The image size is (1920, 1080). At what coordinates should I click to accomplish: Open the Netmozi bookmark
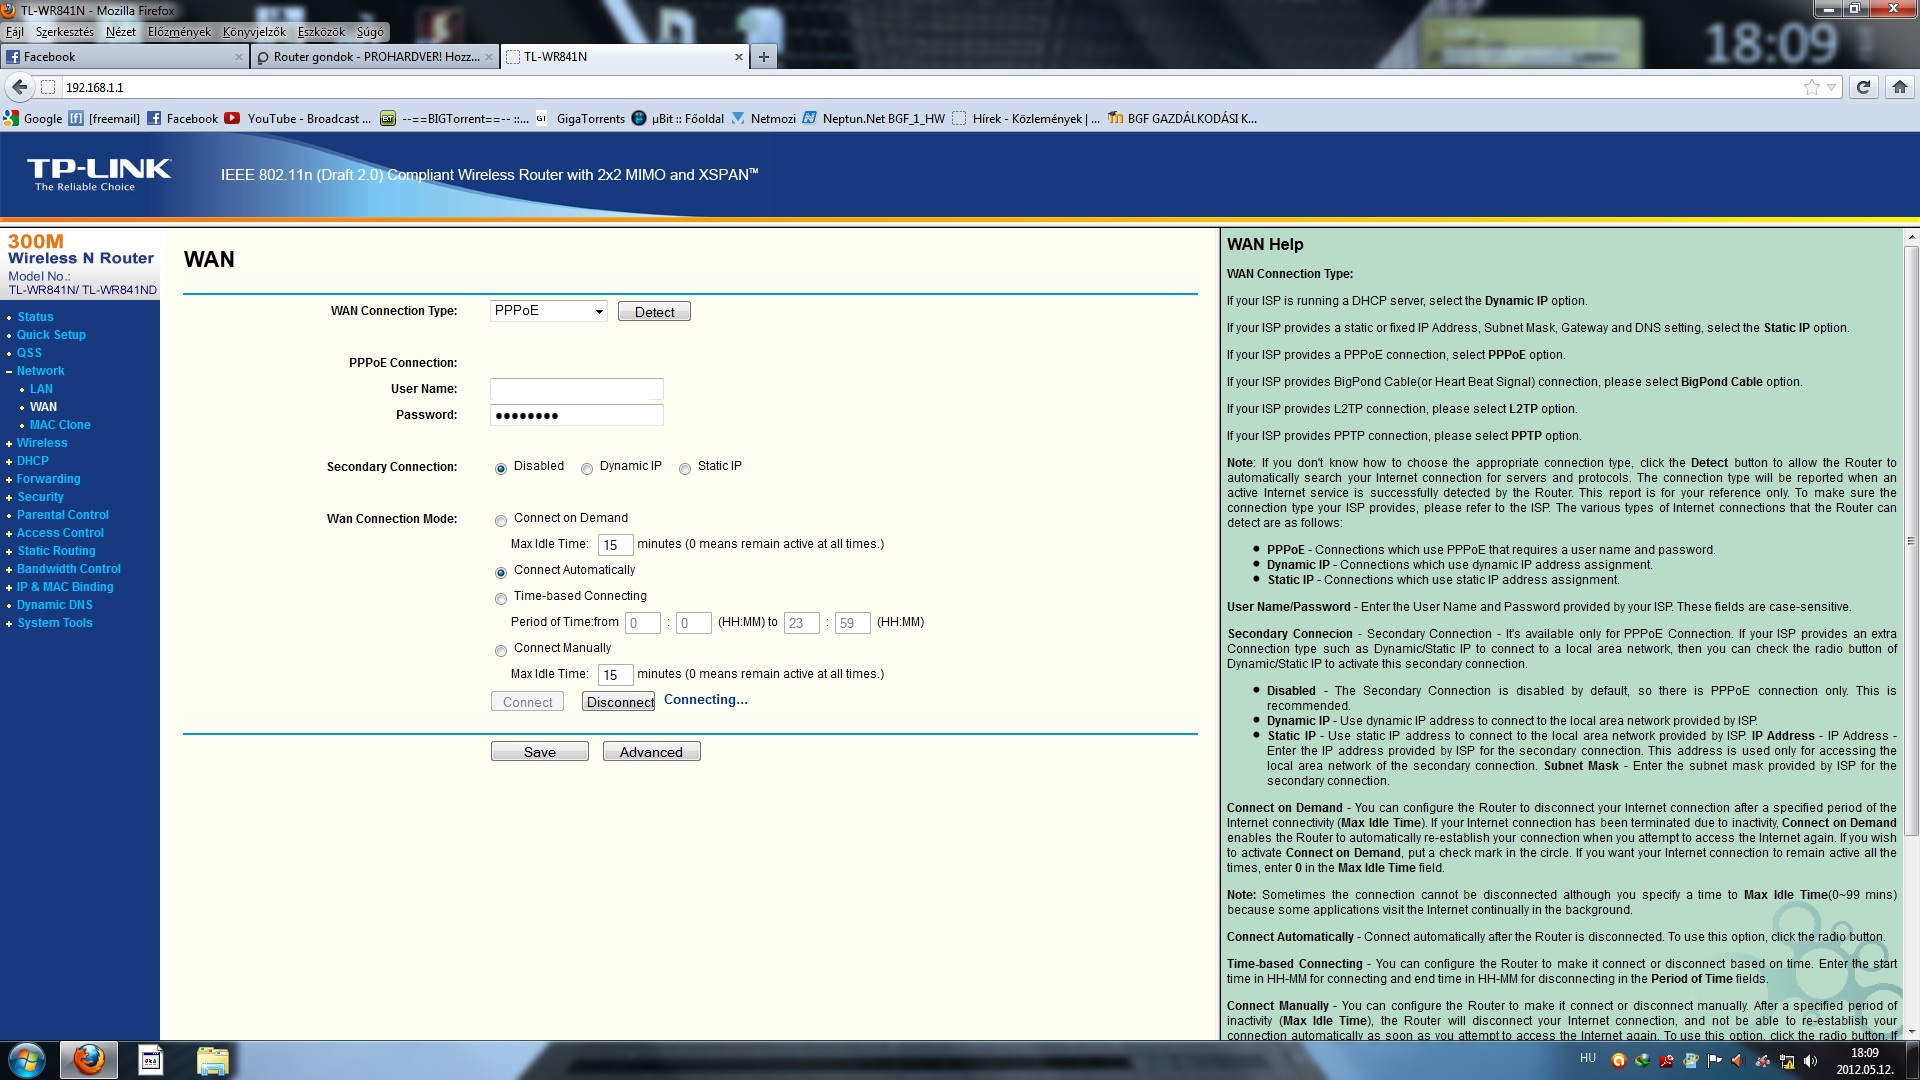tap(763, 118)
